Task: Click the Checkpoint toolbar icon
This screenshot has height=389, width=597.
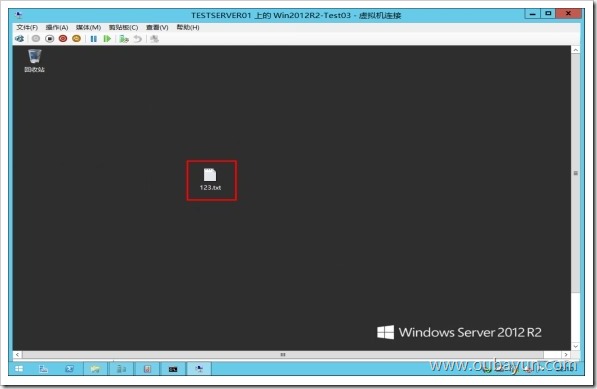Action: click(124, 38)
